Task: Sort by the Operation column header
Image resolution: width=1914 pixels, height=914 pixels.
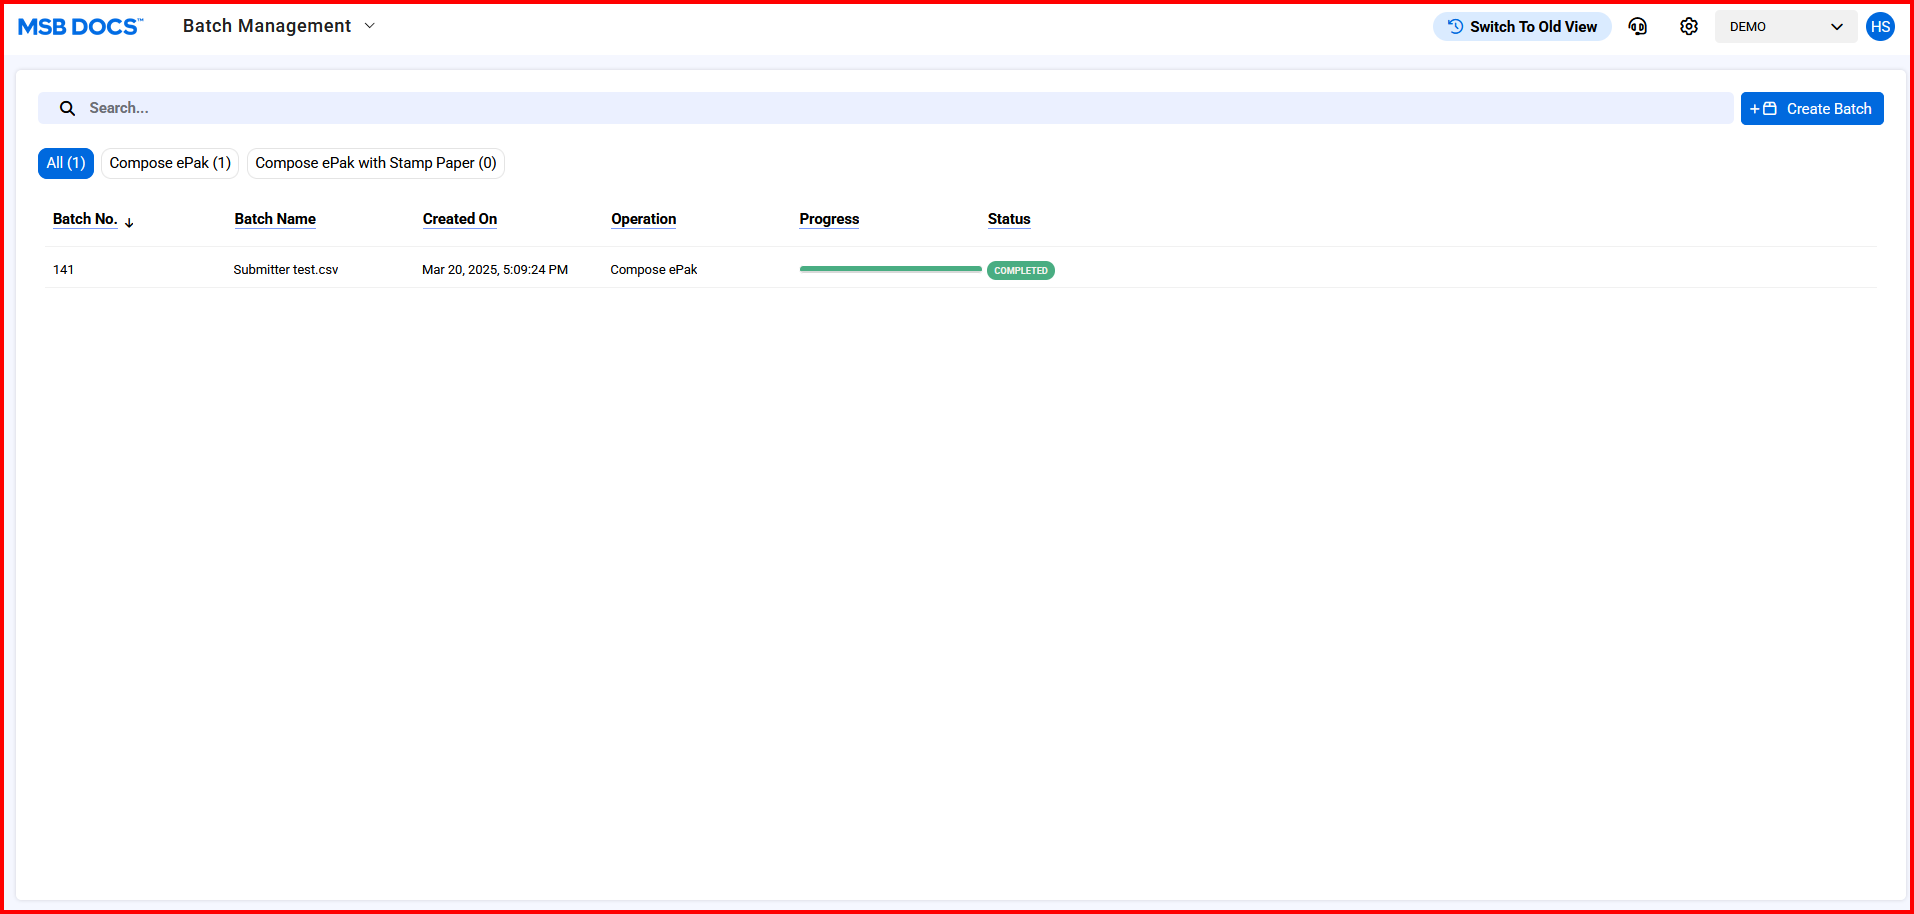Action: 643,219
